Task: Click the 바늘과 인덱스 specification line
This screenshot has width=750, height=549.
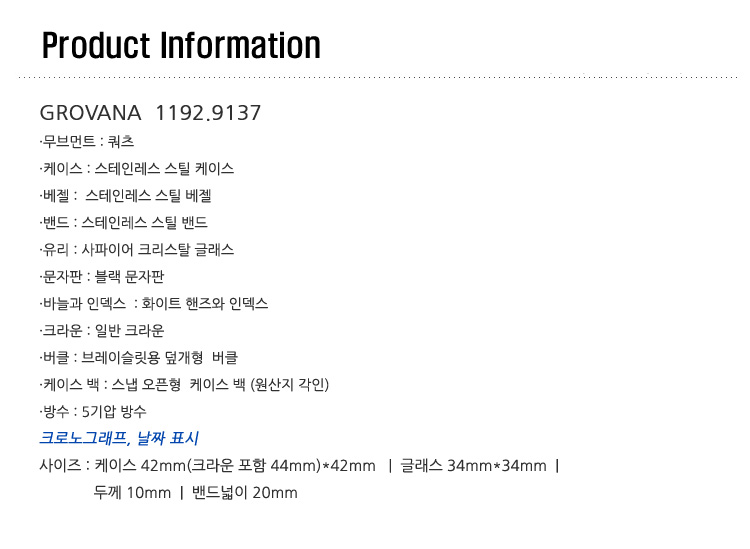Action: pos(154,304)
